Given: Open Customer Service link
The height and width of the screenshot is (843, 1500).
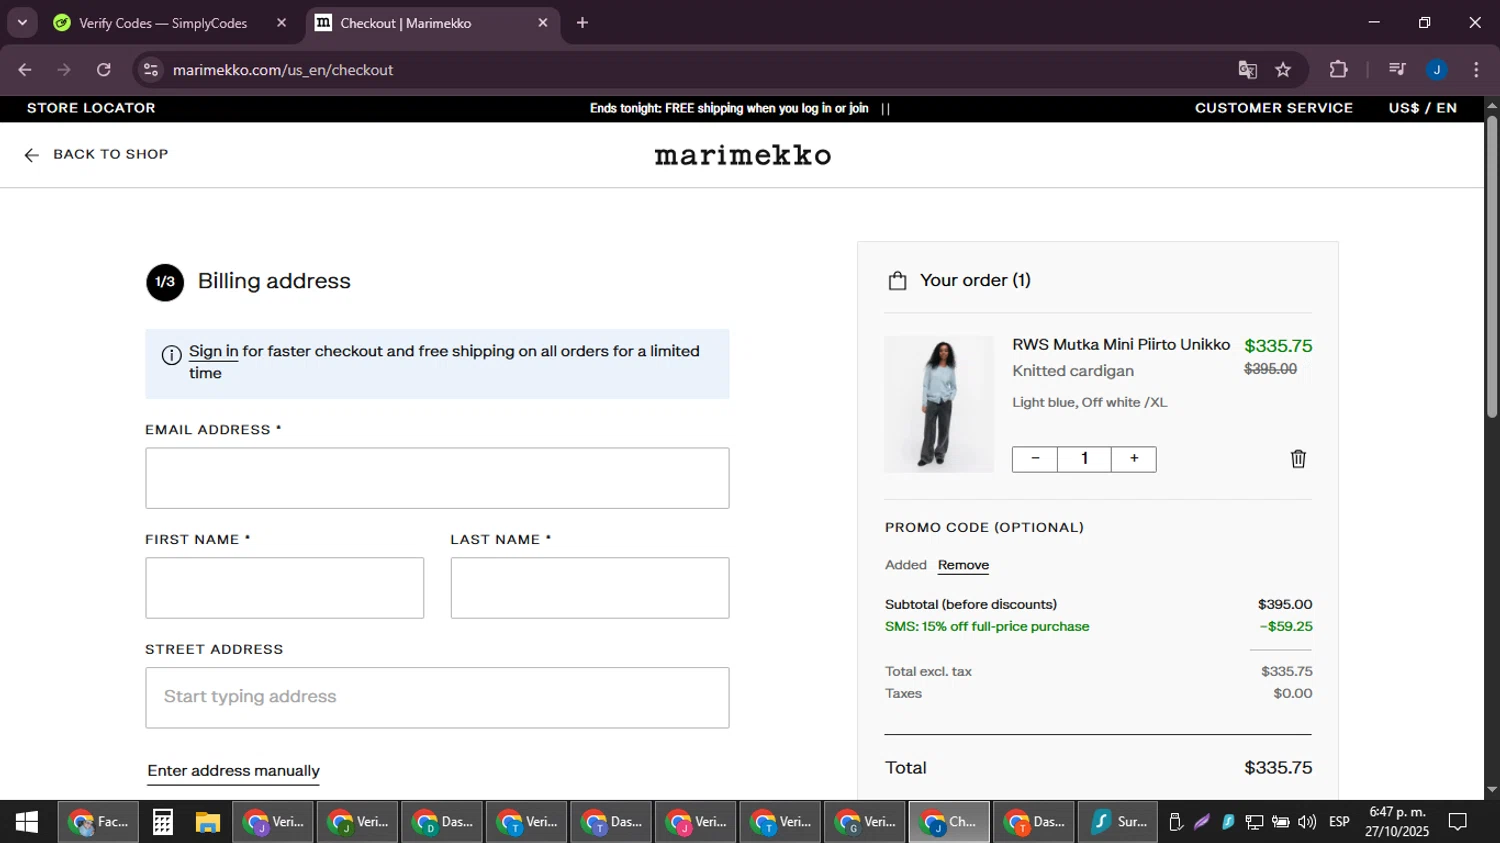Looking at the screenshot, I should pos(1273,108).
